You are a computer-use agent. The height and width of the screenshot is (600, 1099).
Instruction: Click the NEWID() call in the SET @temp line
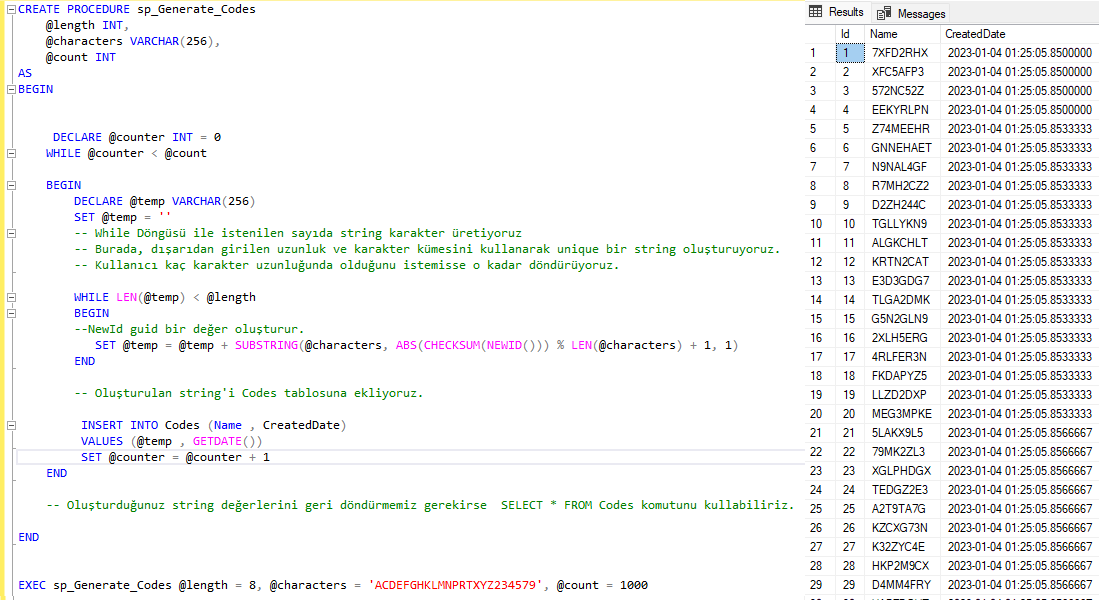click(x=511, y=345)
